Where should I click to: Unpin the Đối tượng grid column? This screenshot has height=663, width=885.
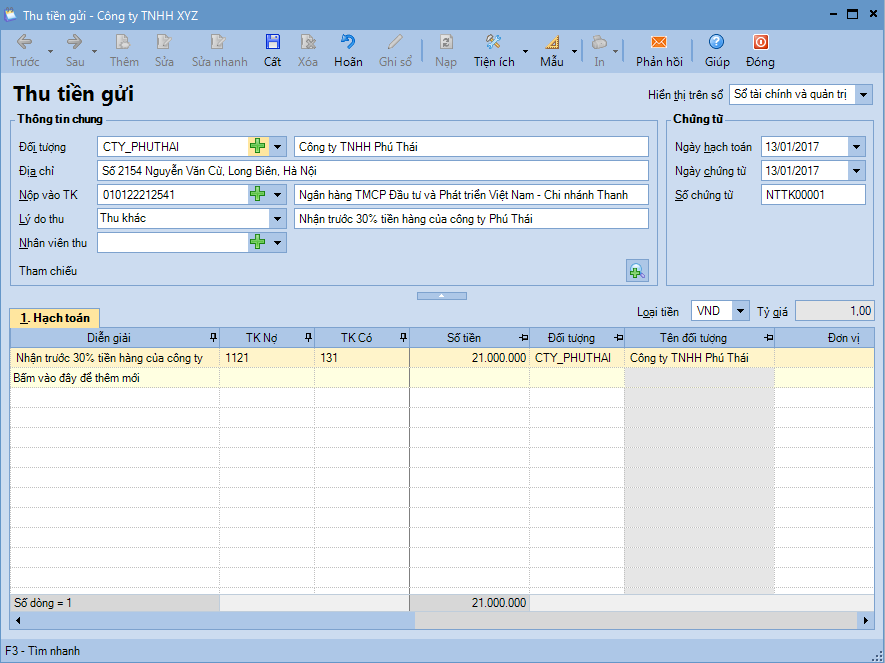click(619, 338)
